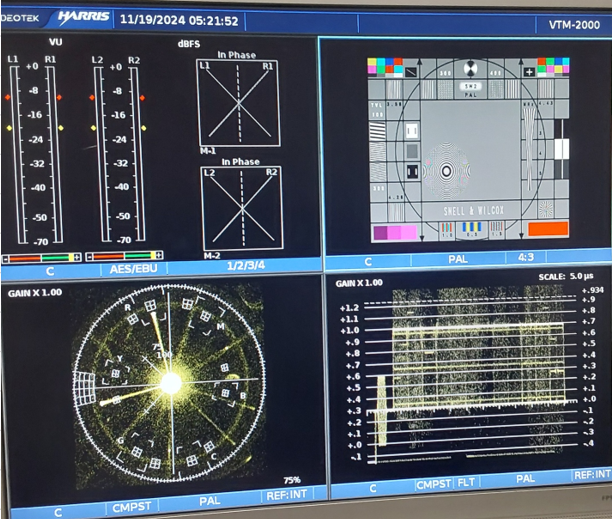Click the waveform GAIN X 1.00 readout
The width and height of the screenshot is (612, 519).
pyautogui.click(x=359, y=283)
